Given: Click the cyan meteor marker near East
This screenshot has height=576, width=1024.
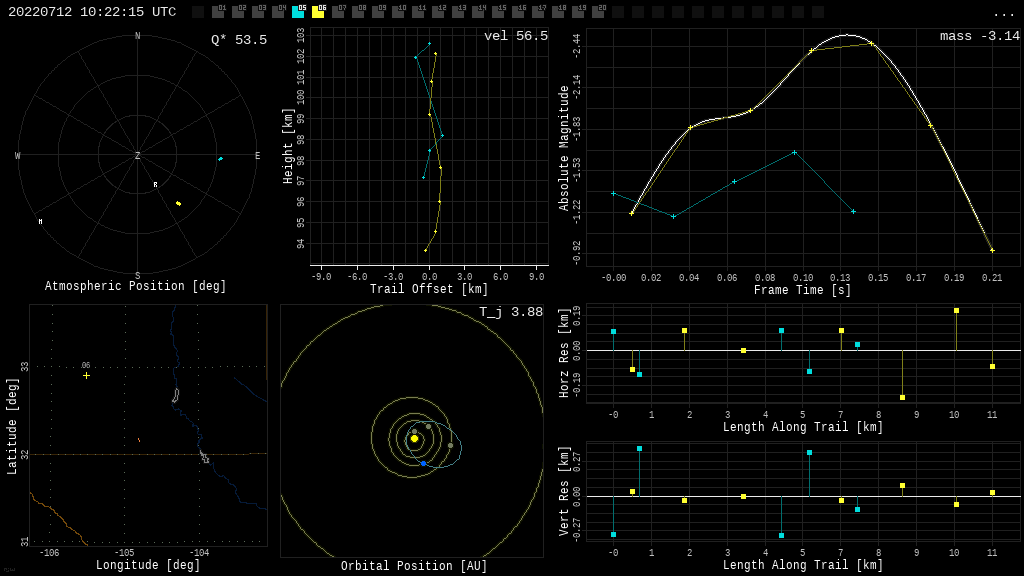Looking at the screenshot, I should 220,159.
